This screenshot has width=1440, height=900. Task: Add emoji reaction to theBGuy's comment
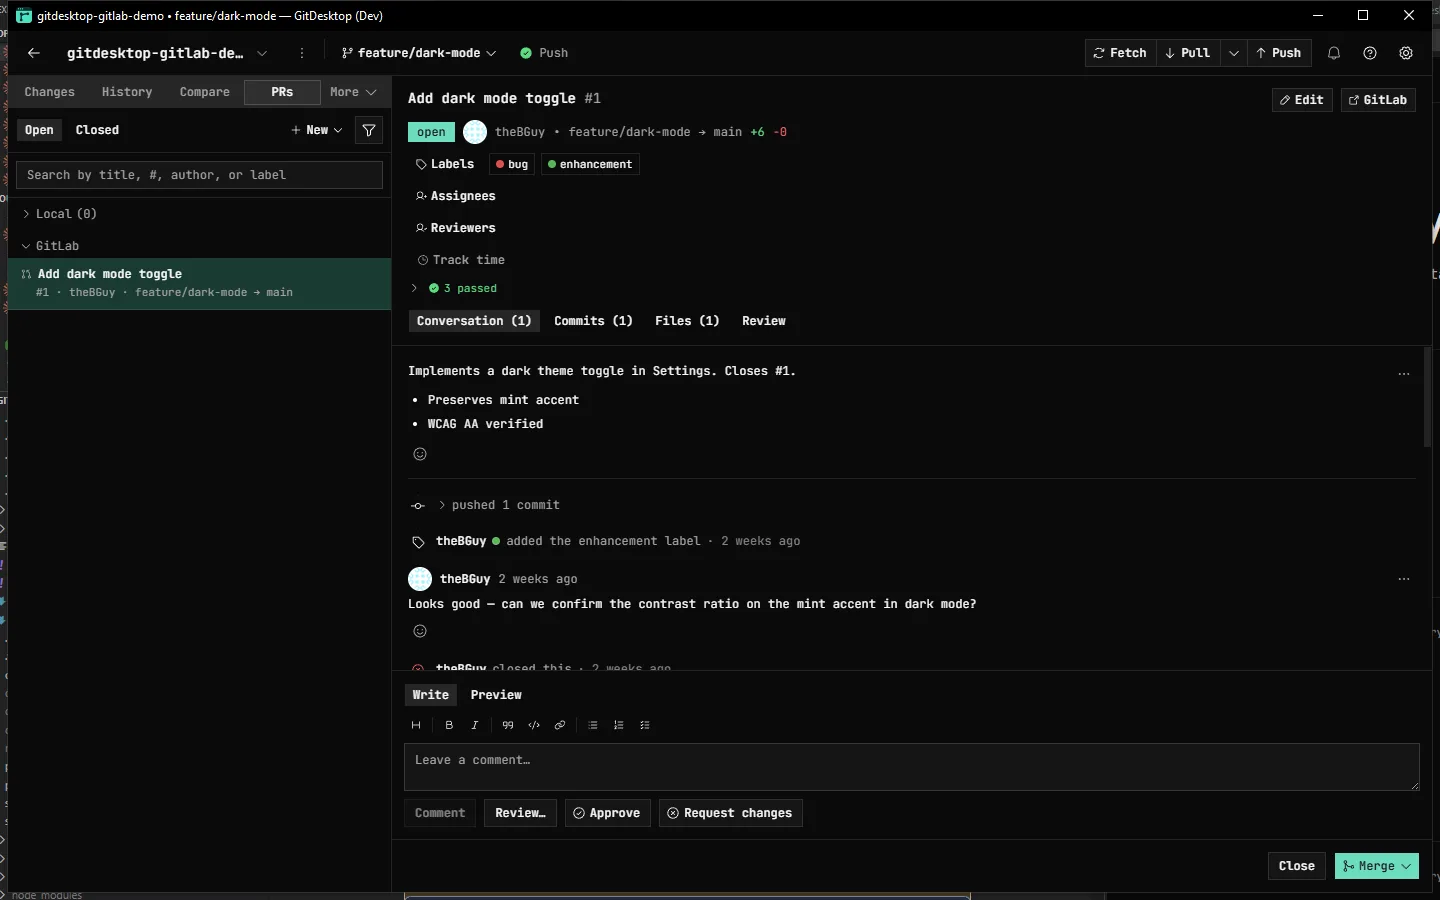[420, 631]
